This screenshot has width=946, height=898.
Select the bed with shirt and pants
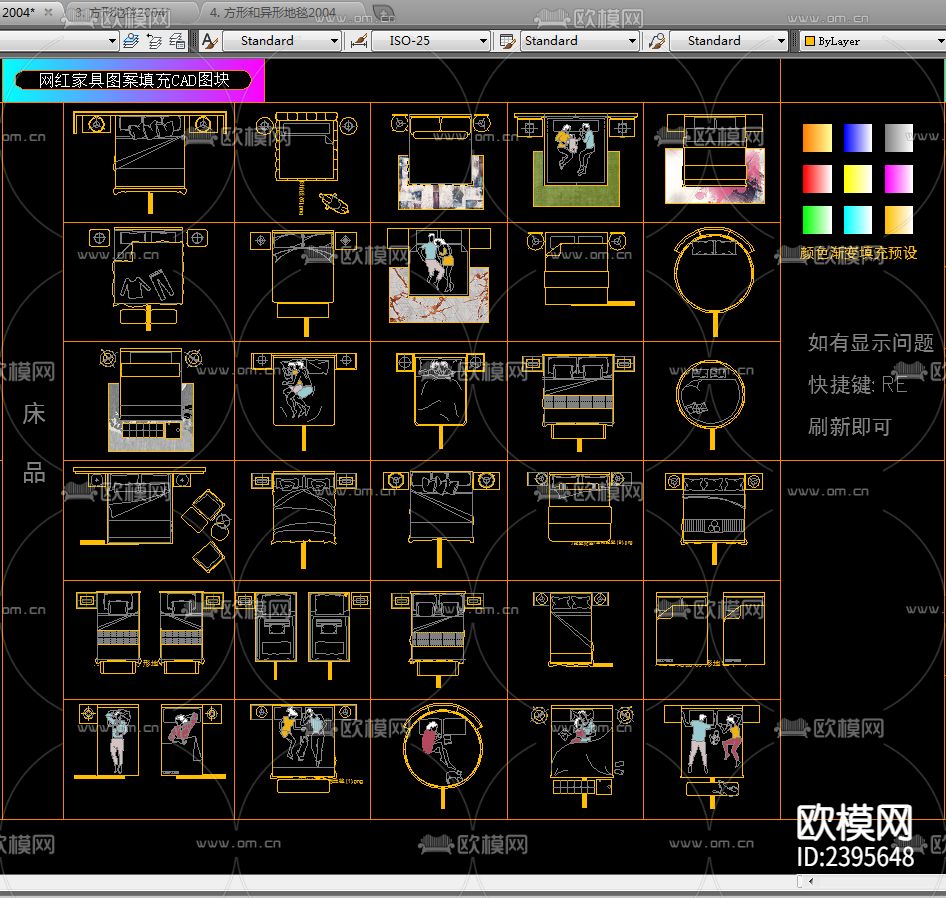click(x=148, y=278)
